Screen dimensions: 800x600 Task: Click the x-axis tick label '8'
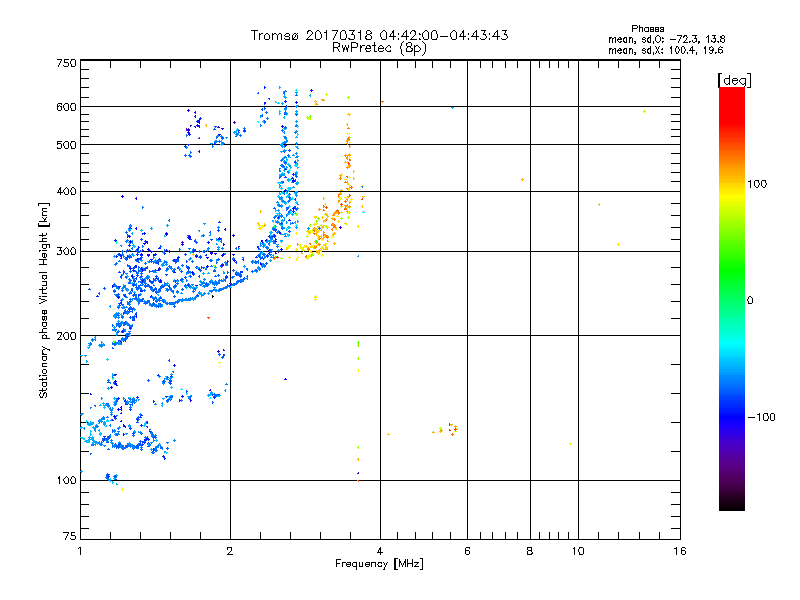(530, 551)
